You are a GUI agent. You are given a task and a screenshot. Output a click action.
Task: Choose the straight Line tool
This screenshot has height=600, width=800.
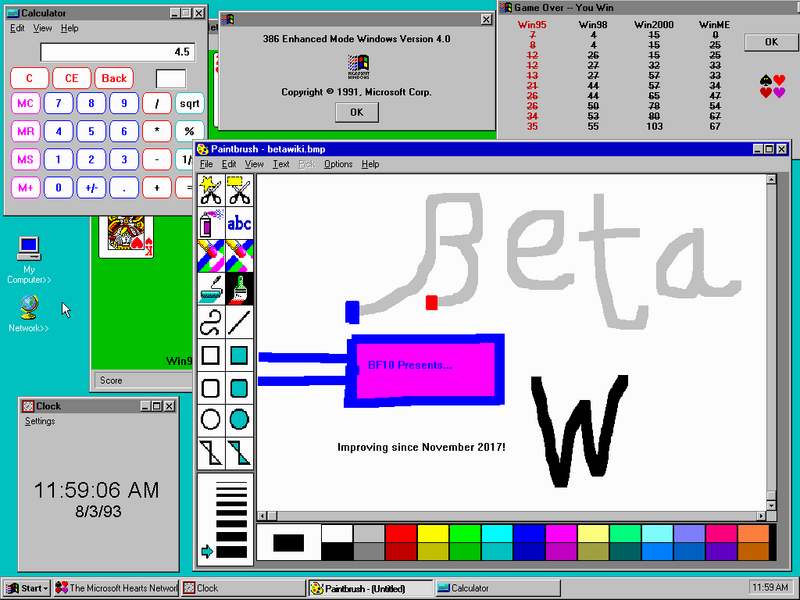239,322
